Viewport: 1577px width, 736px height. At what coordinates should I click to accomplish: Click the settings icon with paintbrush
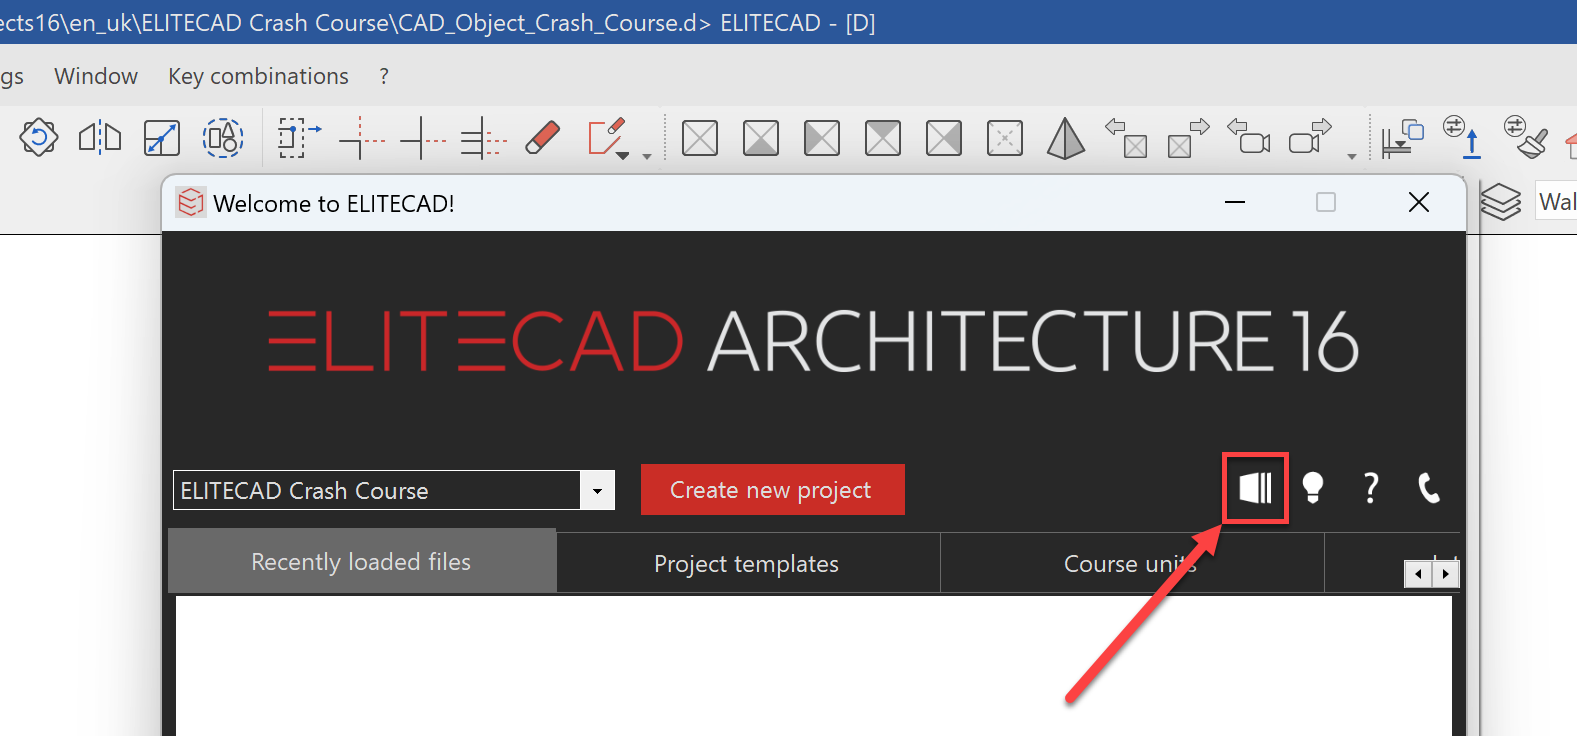1526,138
